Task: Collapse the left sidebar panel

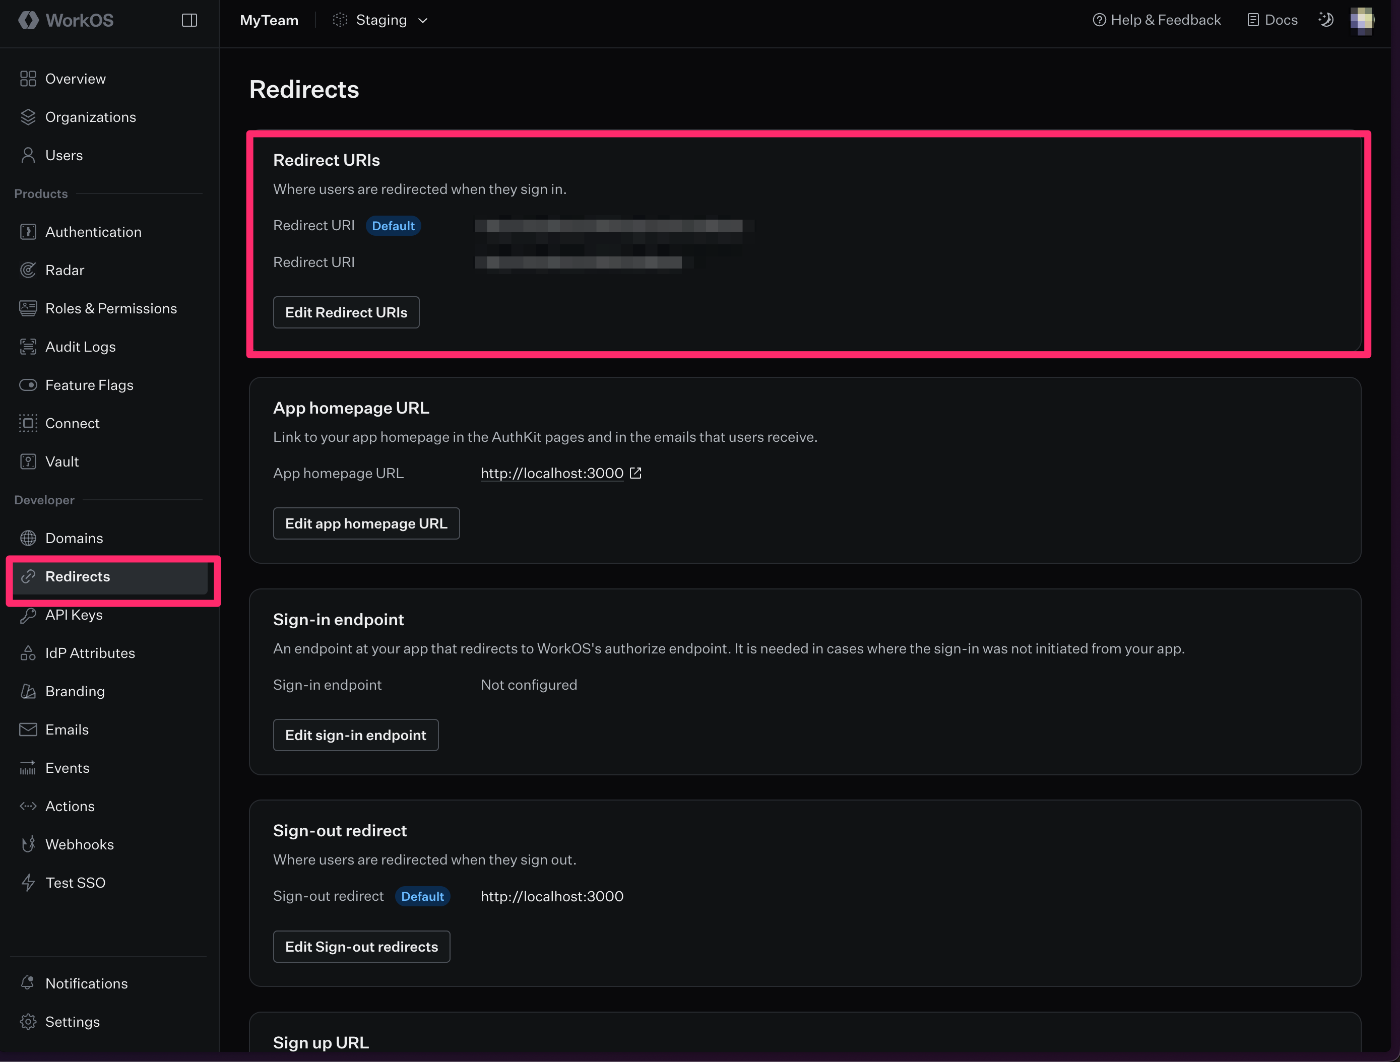Action: pos(189,20)
